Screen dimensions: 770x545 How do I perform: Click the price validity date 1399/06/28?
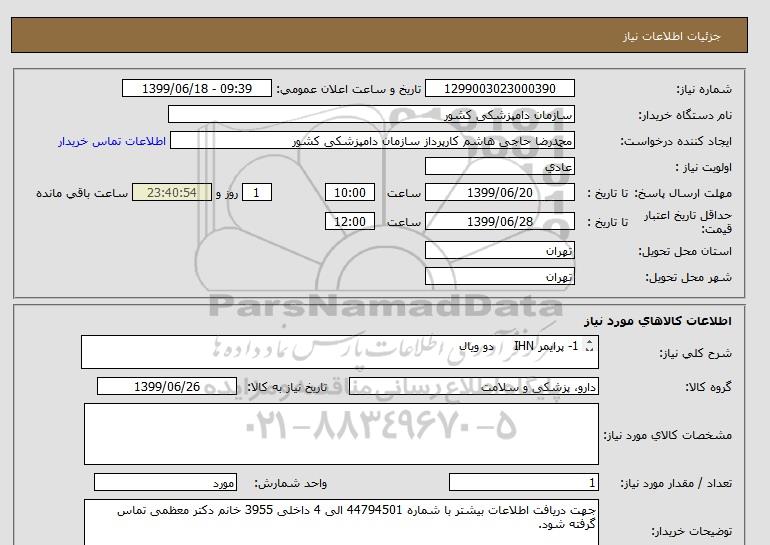pos(499,221)
